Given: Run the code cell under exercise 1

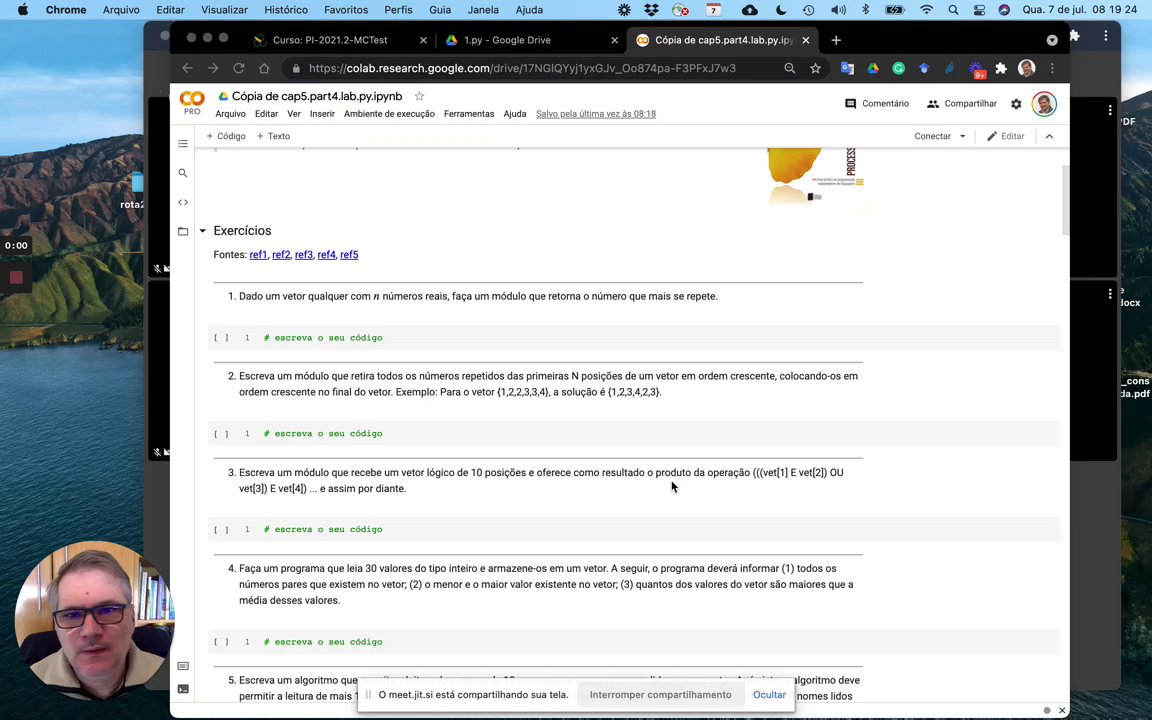Looking at the screenshot, I should click(x=221, y=338).
